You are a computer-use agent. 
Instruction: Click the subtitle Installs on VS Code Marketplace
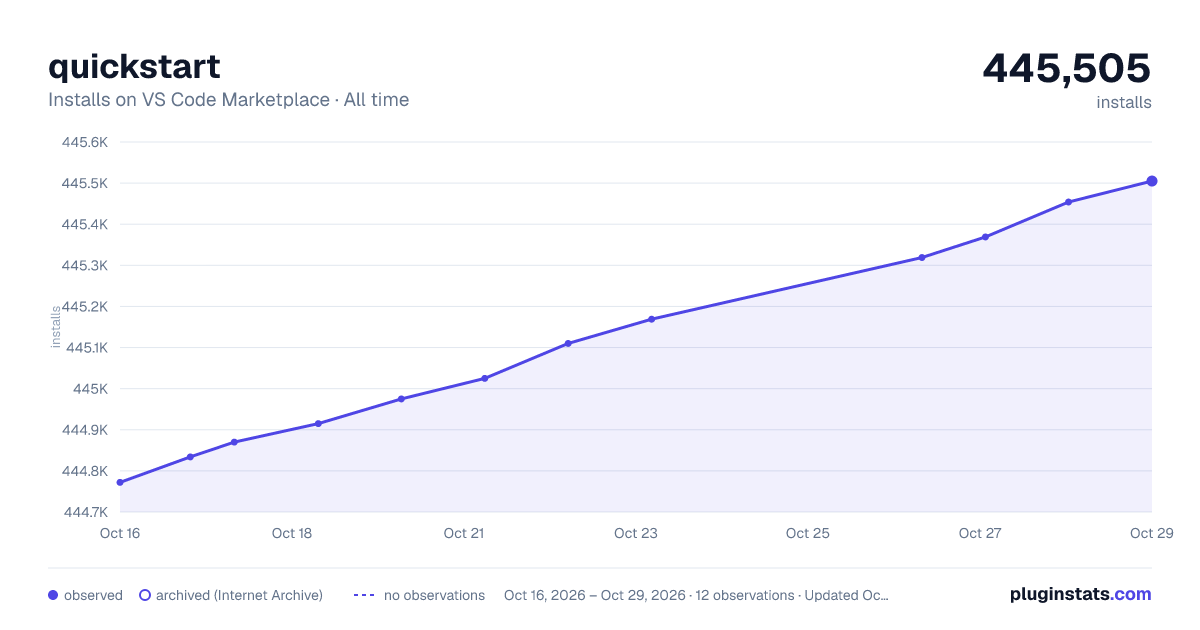coord(188,100)
